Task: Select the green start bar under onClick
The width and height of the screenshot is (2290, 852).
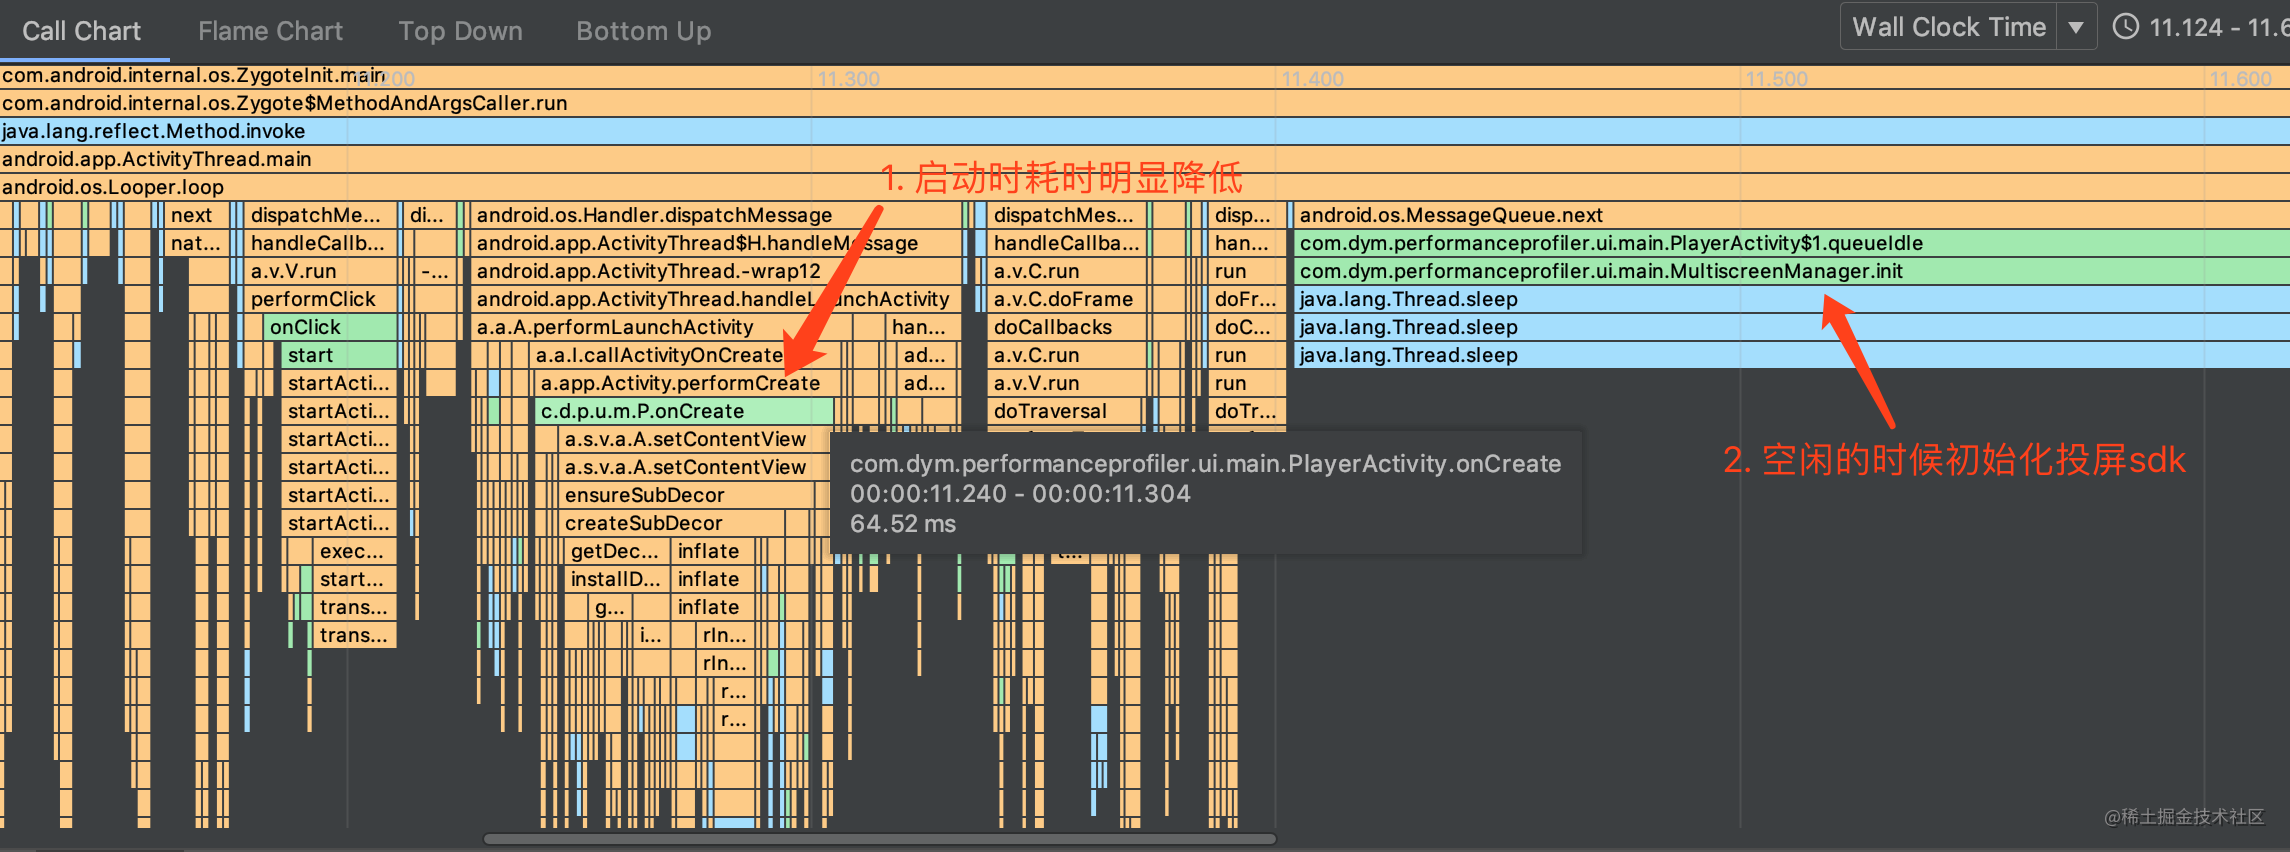Action: [x=339, y=355]
